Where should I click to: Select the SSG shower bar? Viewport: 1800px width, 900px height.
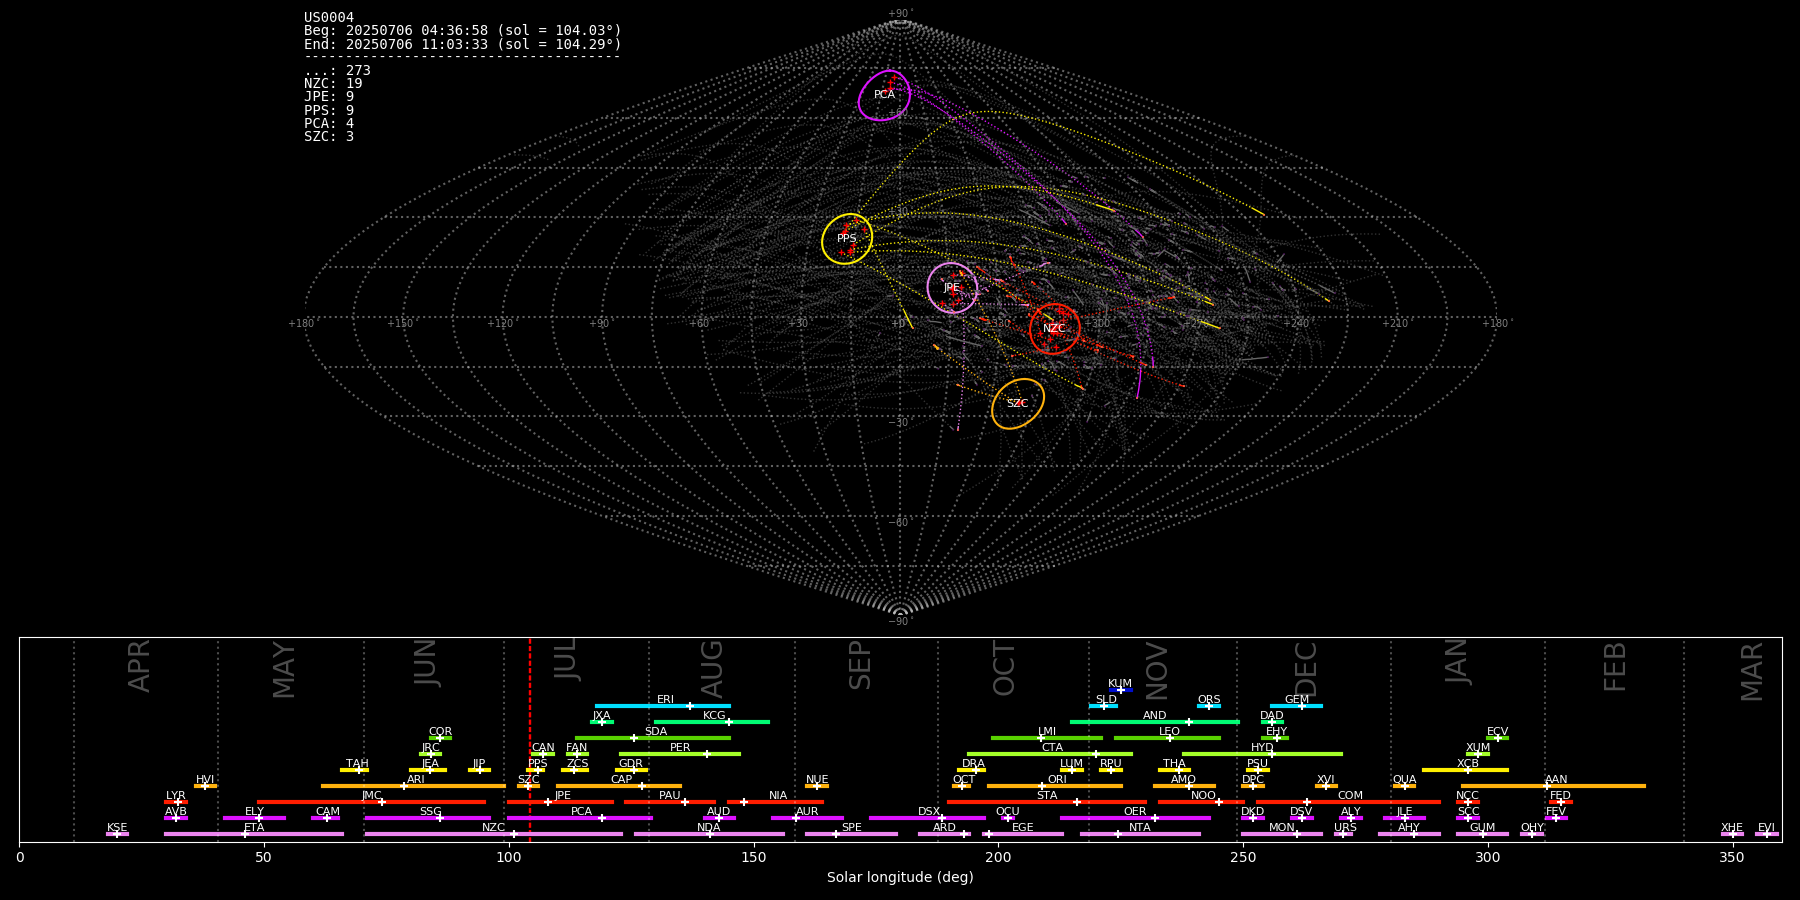click(428, 818)
